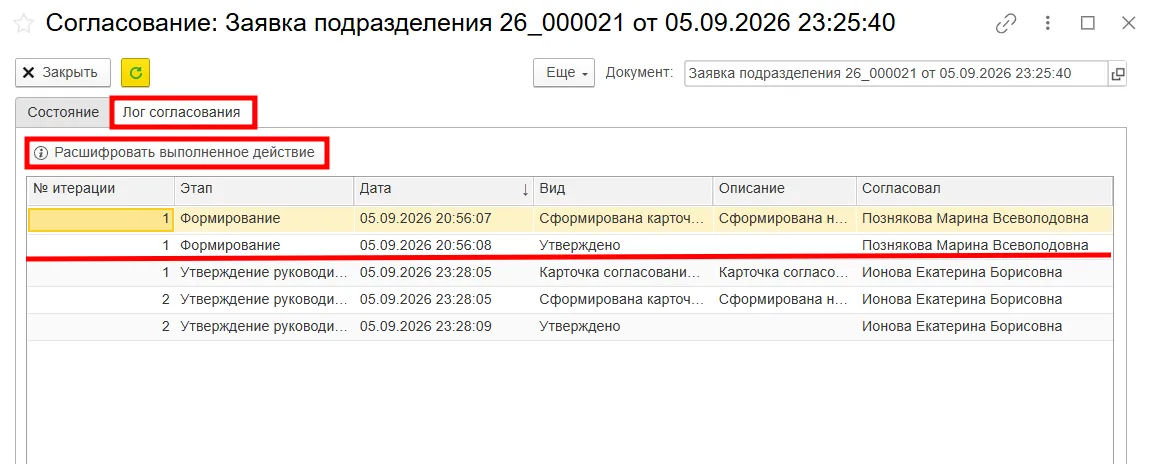
Task: Click Расшифровать выполненное действие command
Action: [175, 152]
